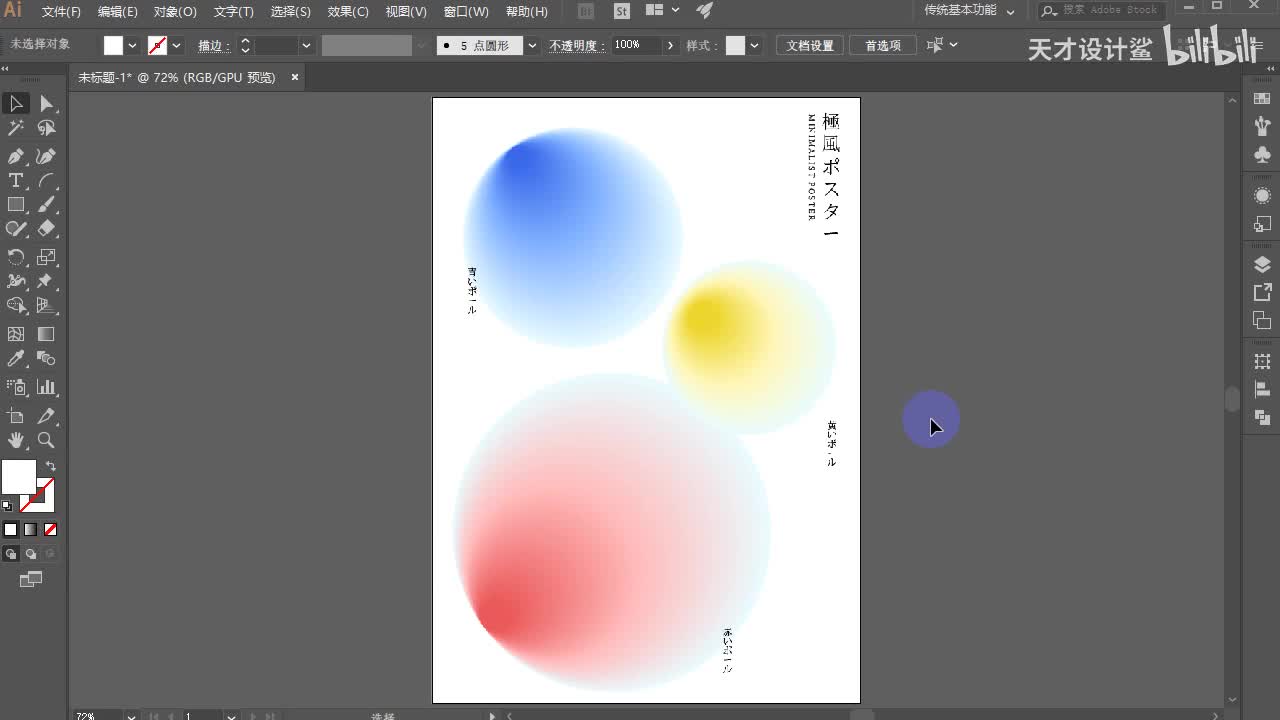This screenshot has width=1280, height=720.
Task: Select the Perspective Grid tool
Action: 46,306
